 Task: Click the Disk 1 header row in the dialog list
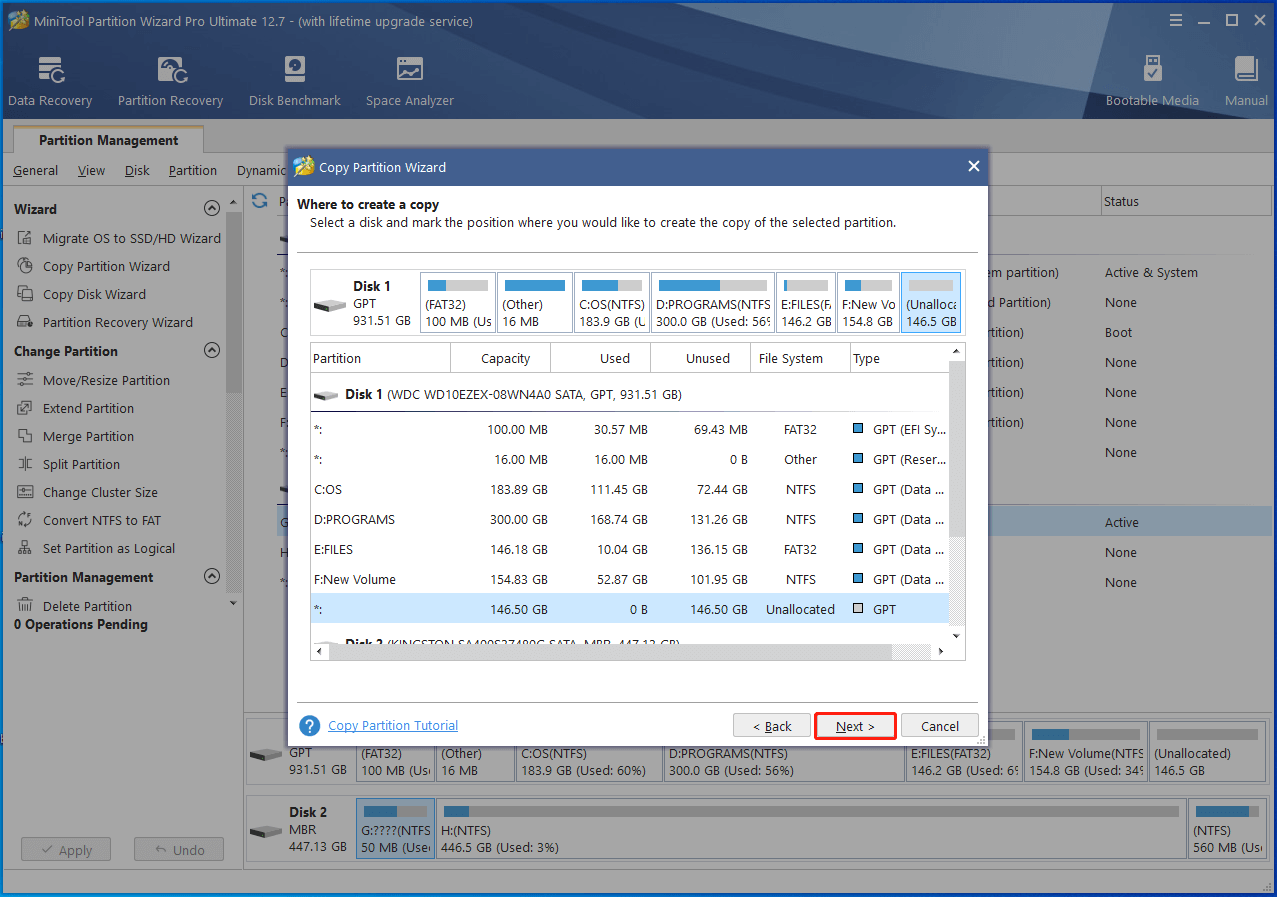click(x=630, y=394)
